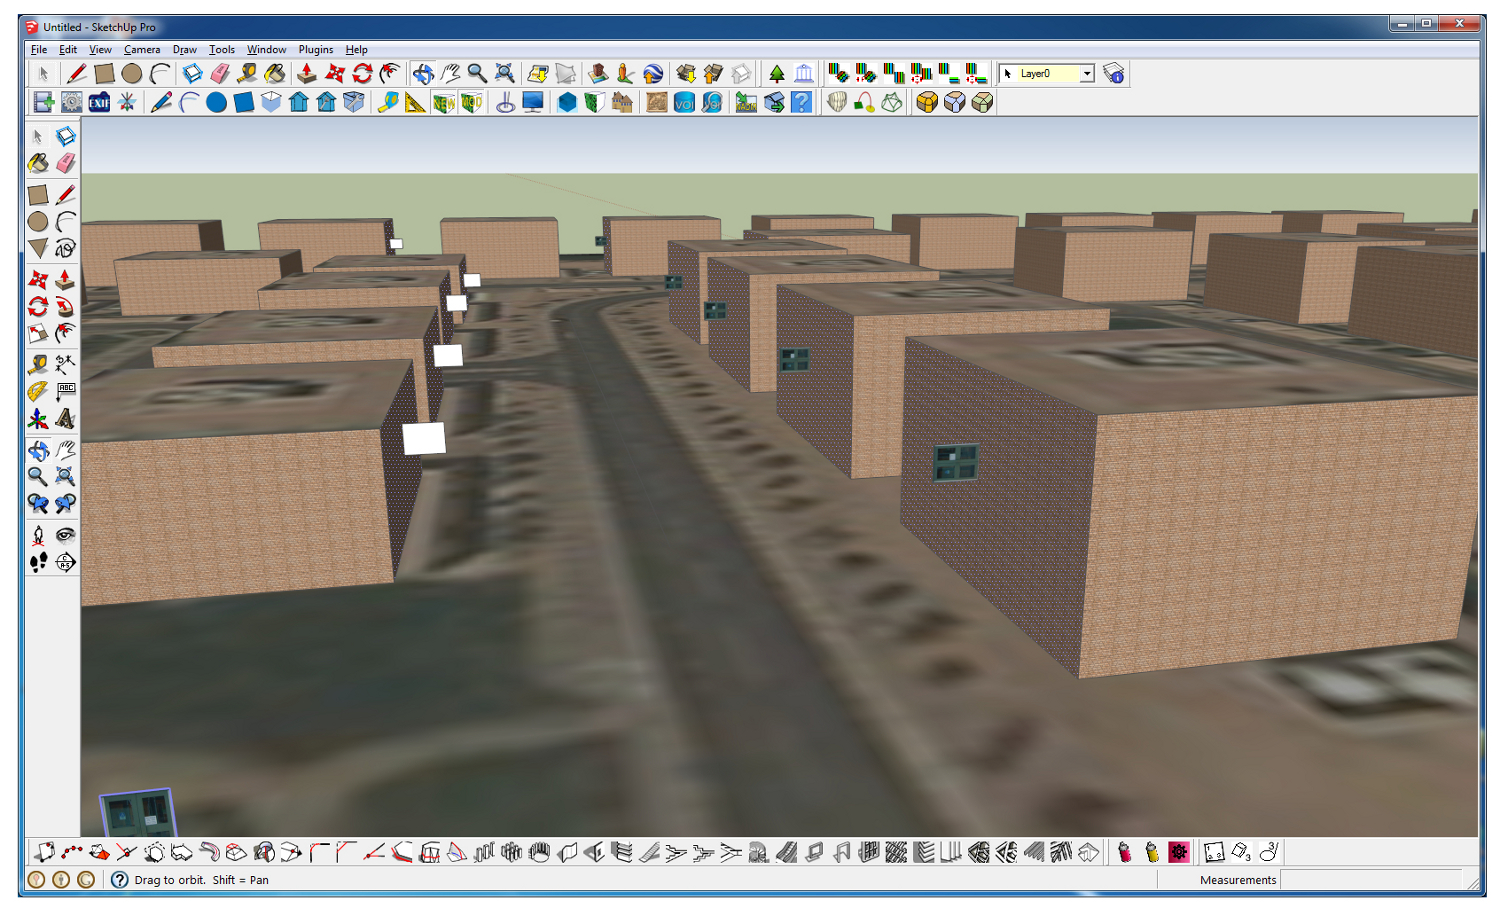Click the status bar help question icon

click(x=119, y=880)
